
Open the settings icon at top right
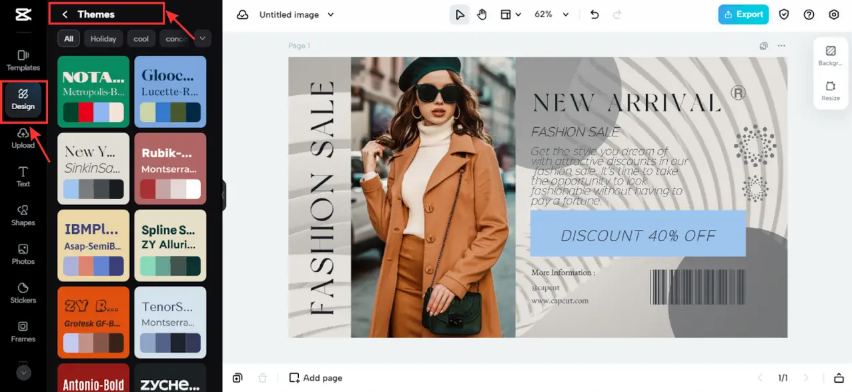click(x=834, y=15)
